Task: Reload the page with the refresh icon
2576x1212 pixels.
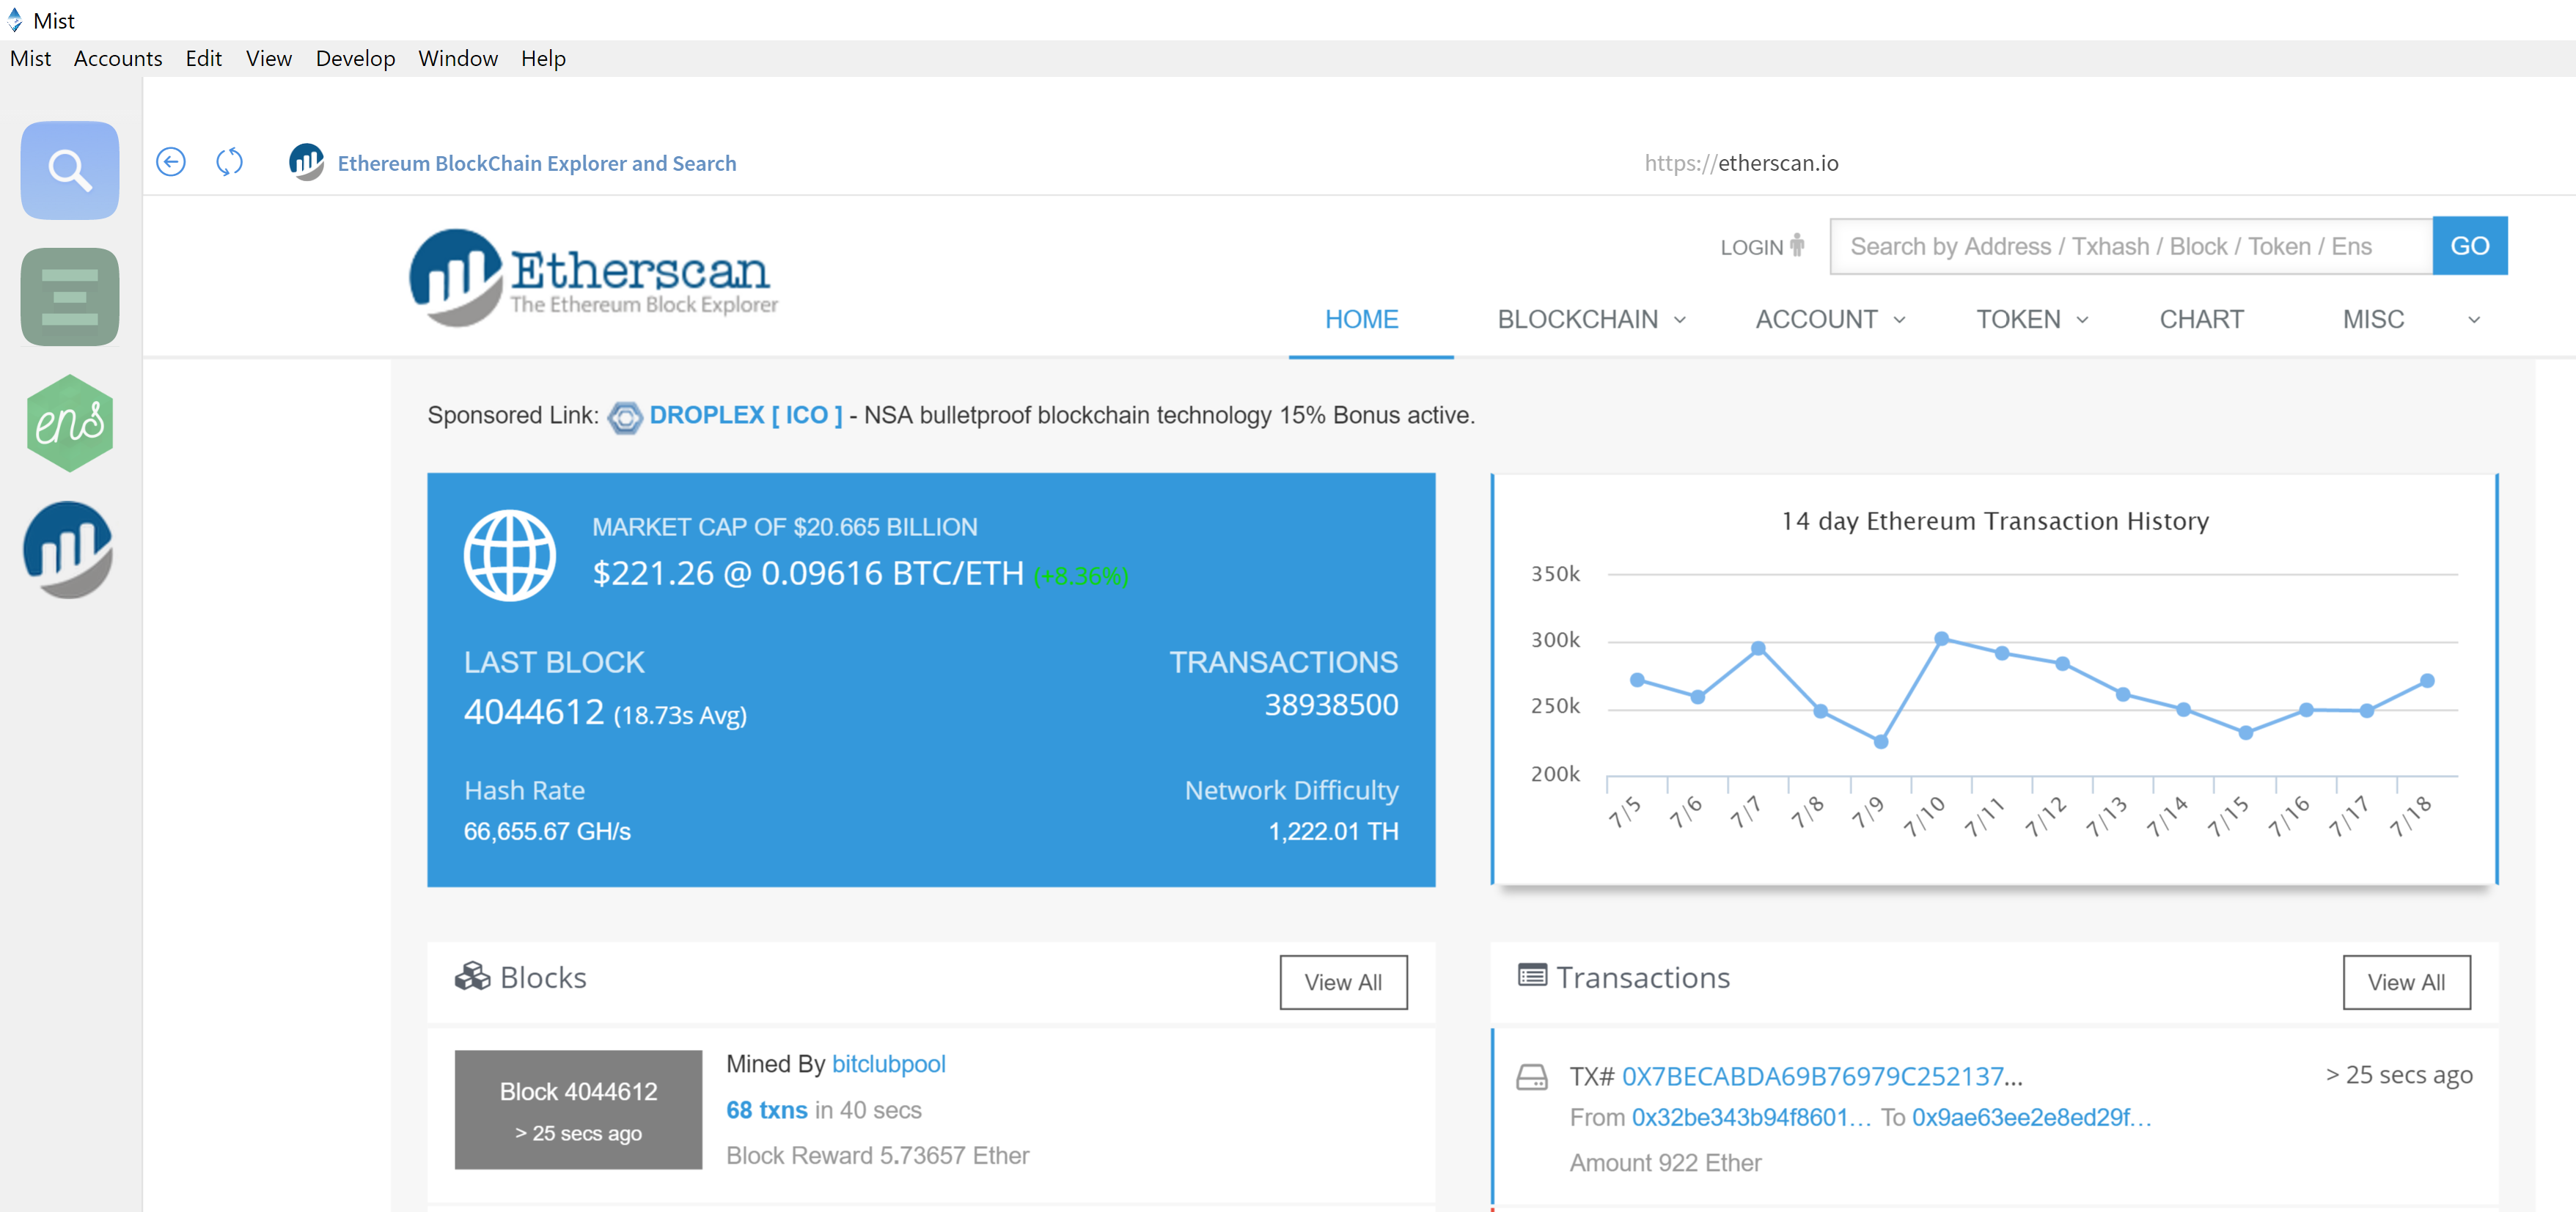Action: pos(230,162)
